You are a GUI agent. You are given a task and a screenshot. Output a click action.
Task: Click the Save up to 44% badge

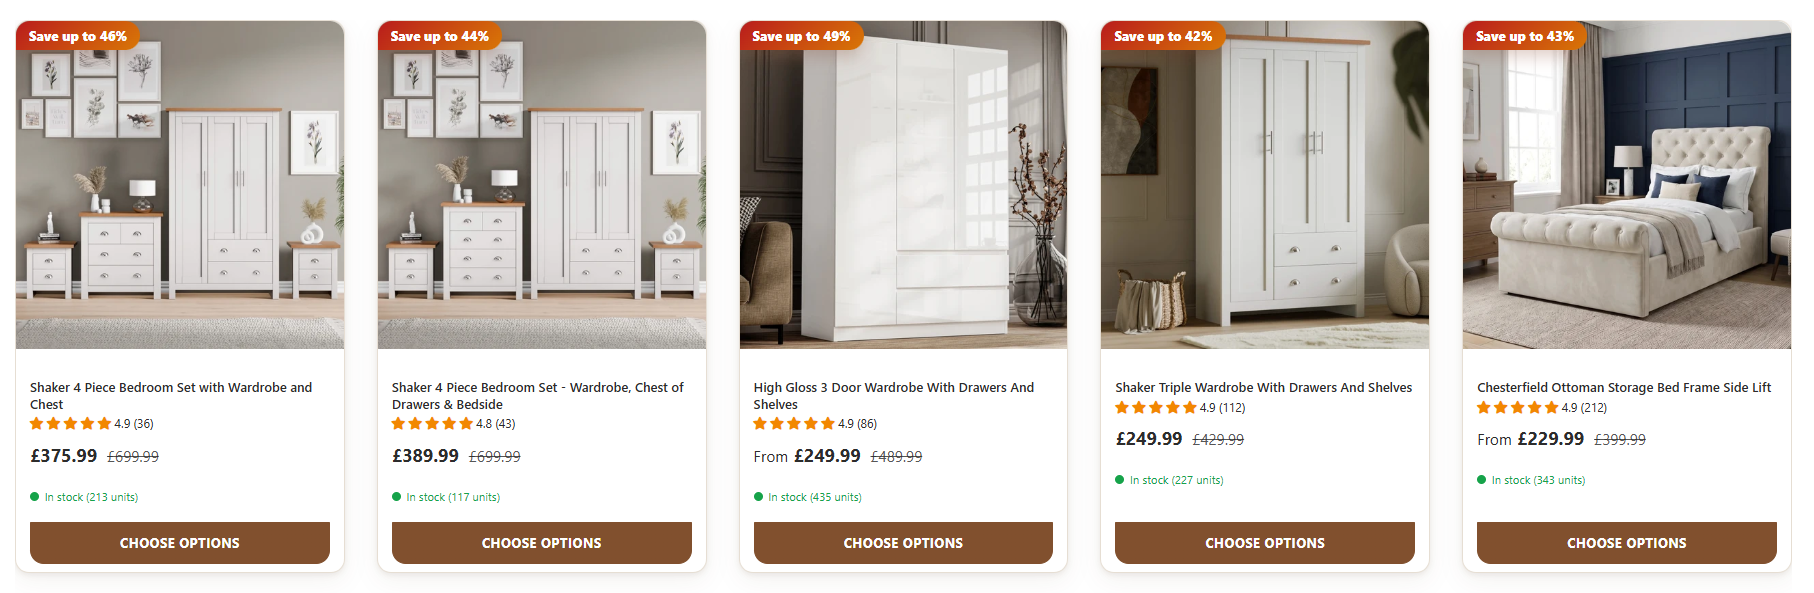click(x=440, y=36)
